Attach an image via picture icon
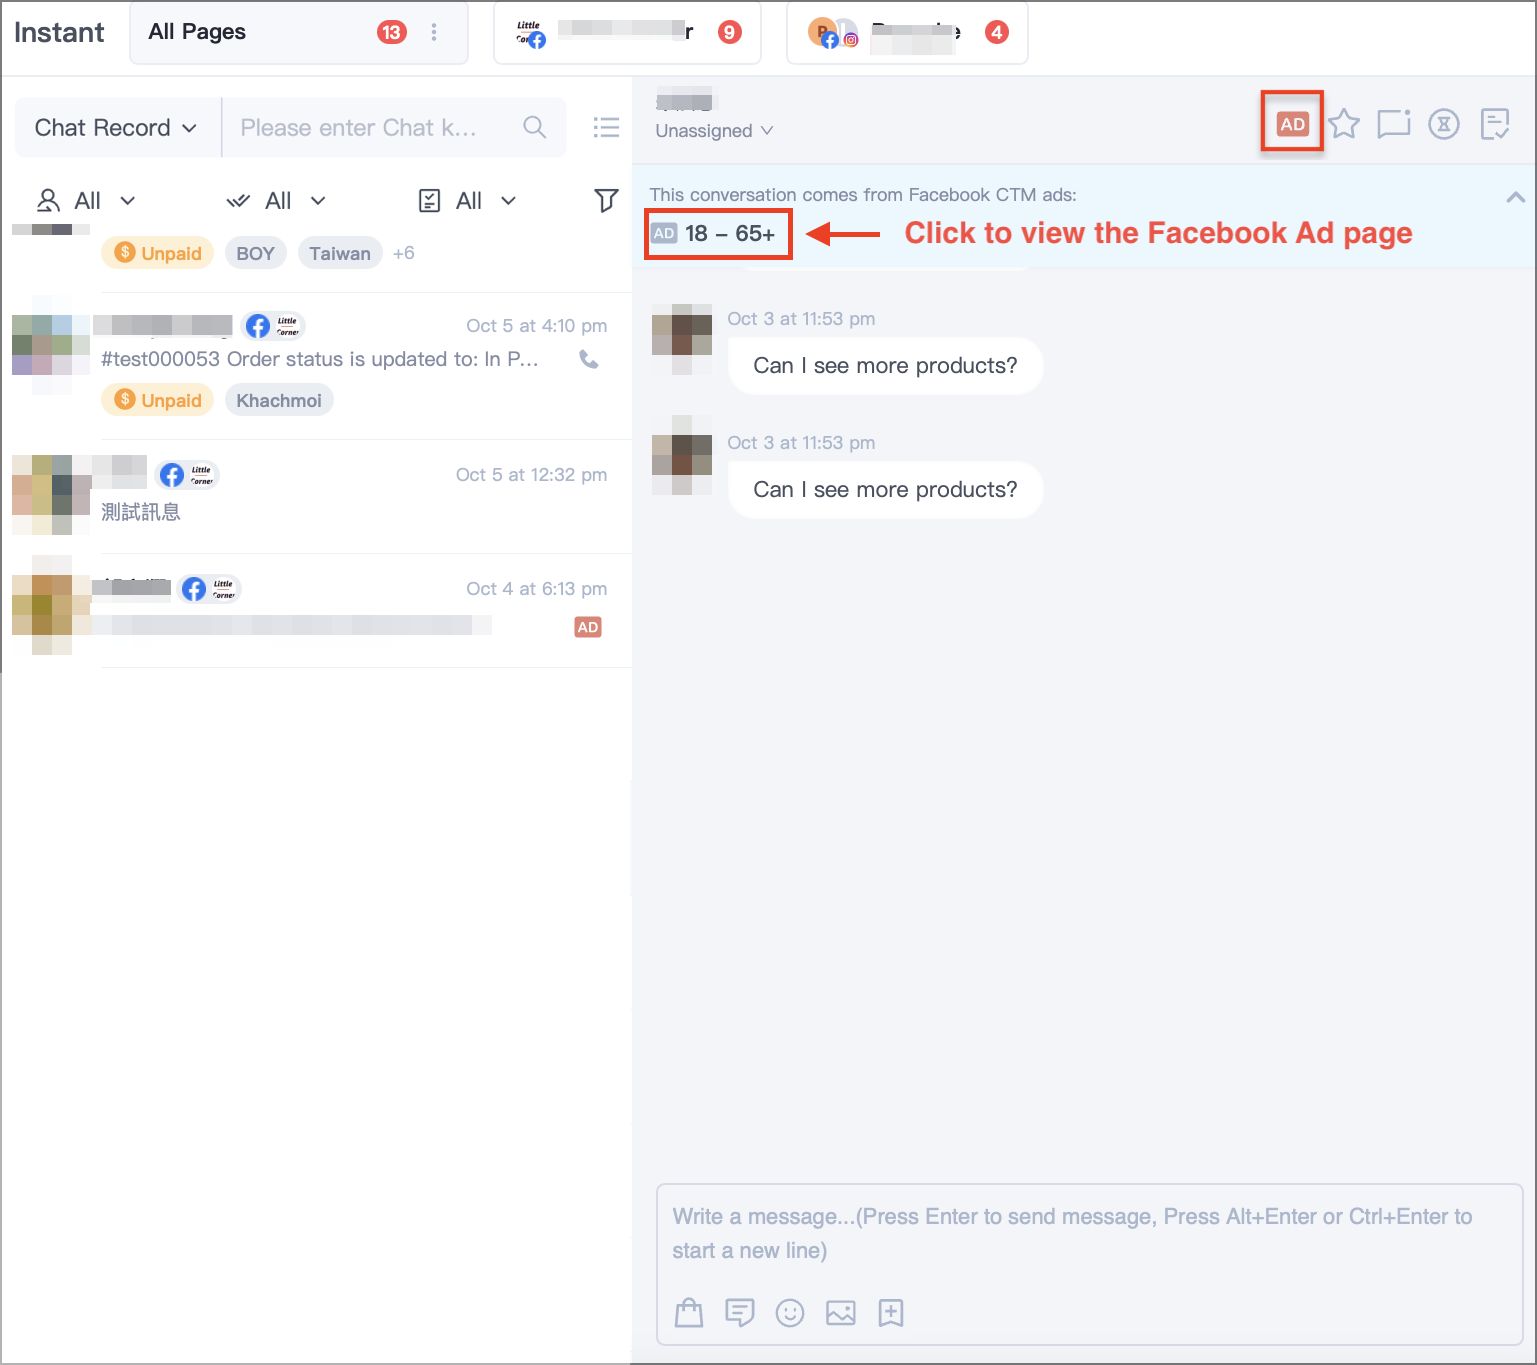The width and height of the screenshot is (1537, 1365). pyautogui.click(x=841, y=1312)
